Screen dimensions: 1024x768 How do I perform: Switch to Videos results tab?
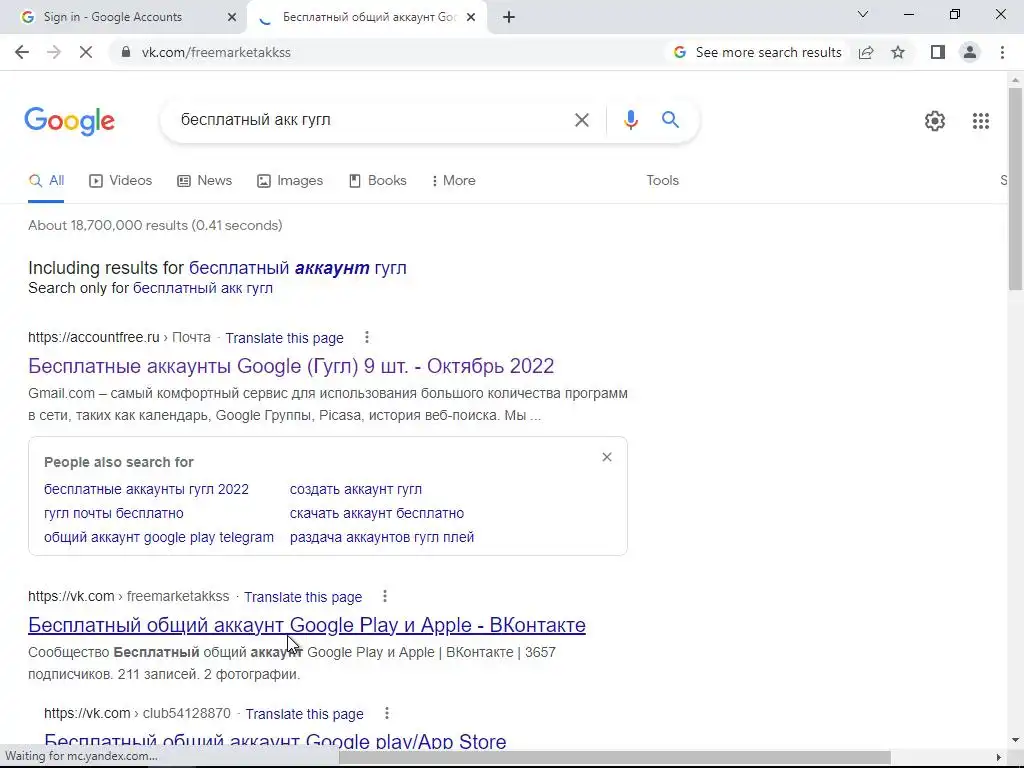[121, 180]
